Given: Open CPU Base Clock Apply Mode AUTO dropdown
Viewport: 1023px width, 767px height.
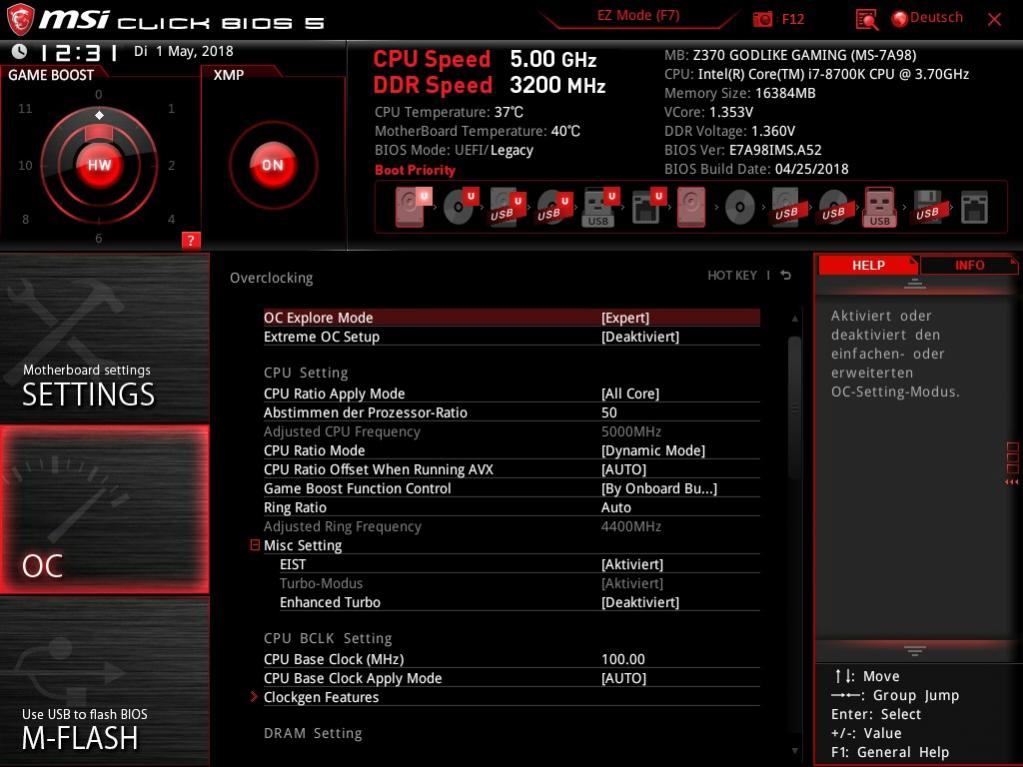Looking at the screenshot, I should pyautogui.click(x=624, y=678).
